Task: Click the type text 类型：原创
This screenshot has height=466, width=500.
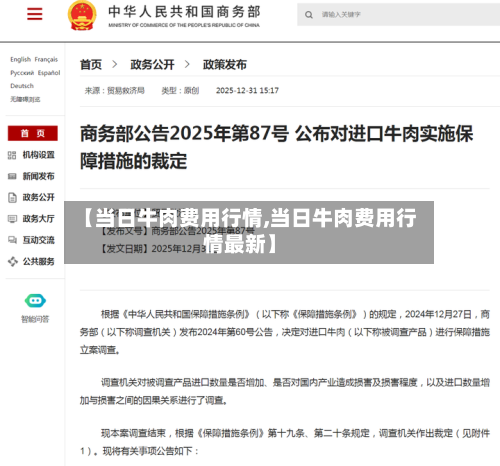Action: coord(180,91)
